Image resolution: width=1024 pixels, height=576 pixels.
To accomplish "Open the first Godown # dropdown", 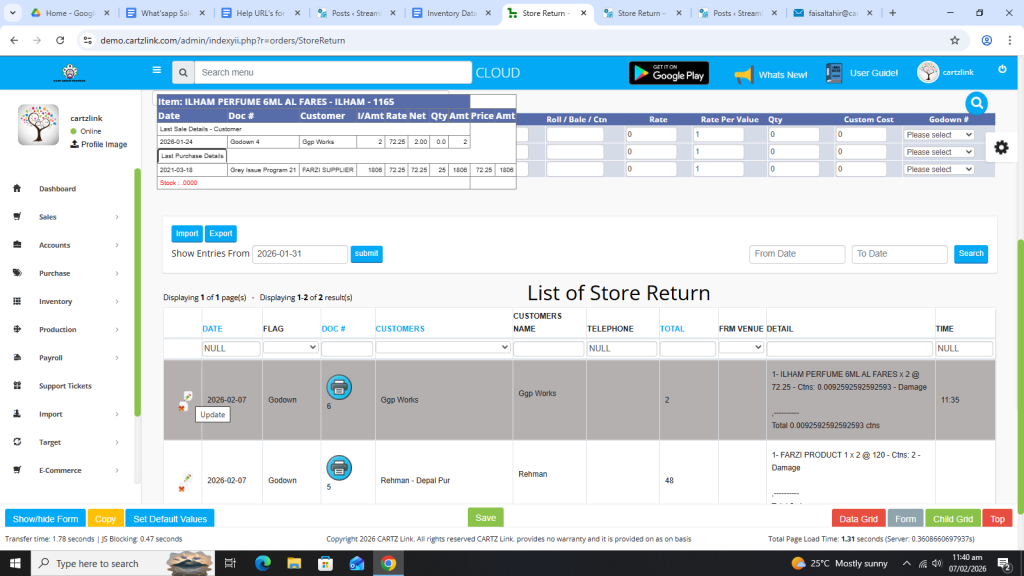I will tap(938, 135).
